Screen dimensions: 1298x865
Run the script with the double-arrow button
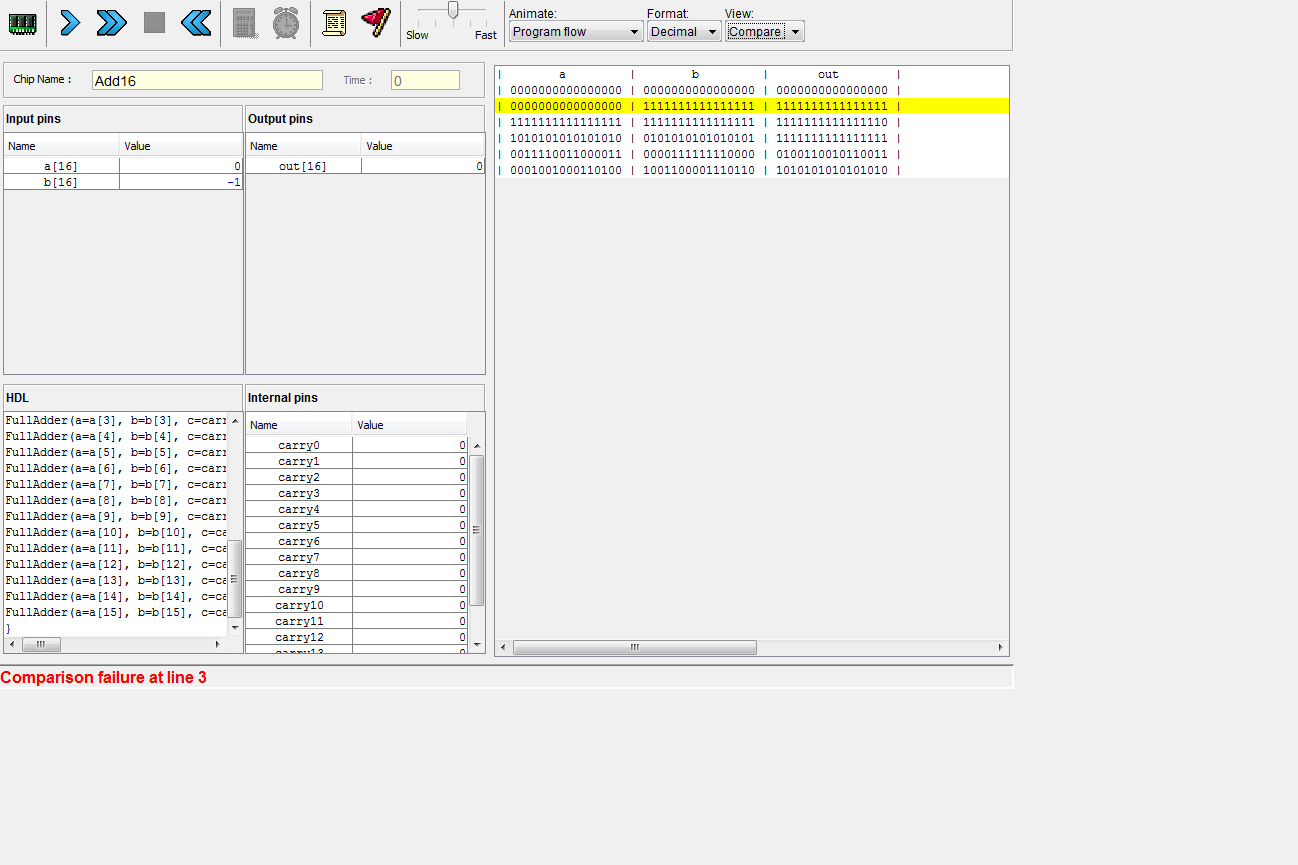coord(111,23)
